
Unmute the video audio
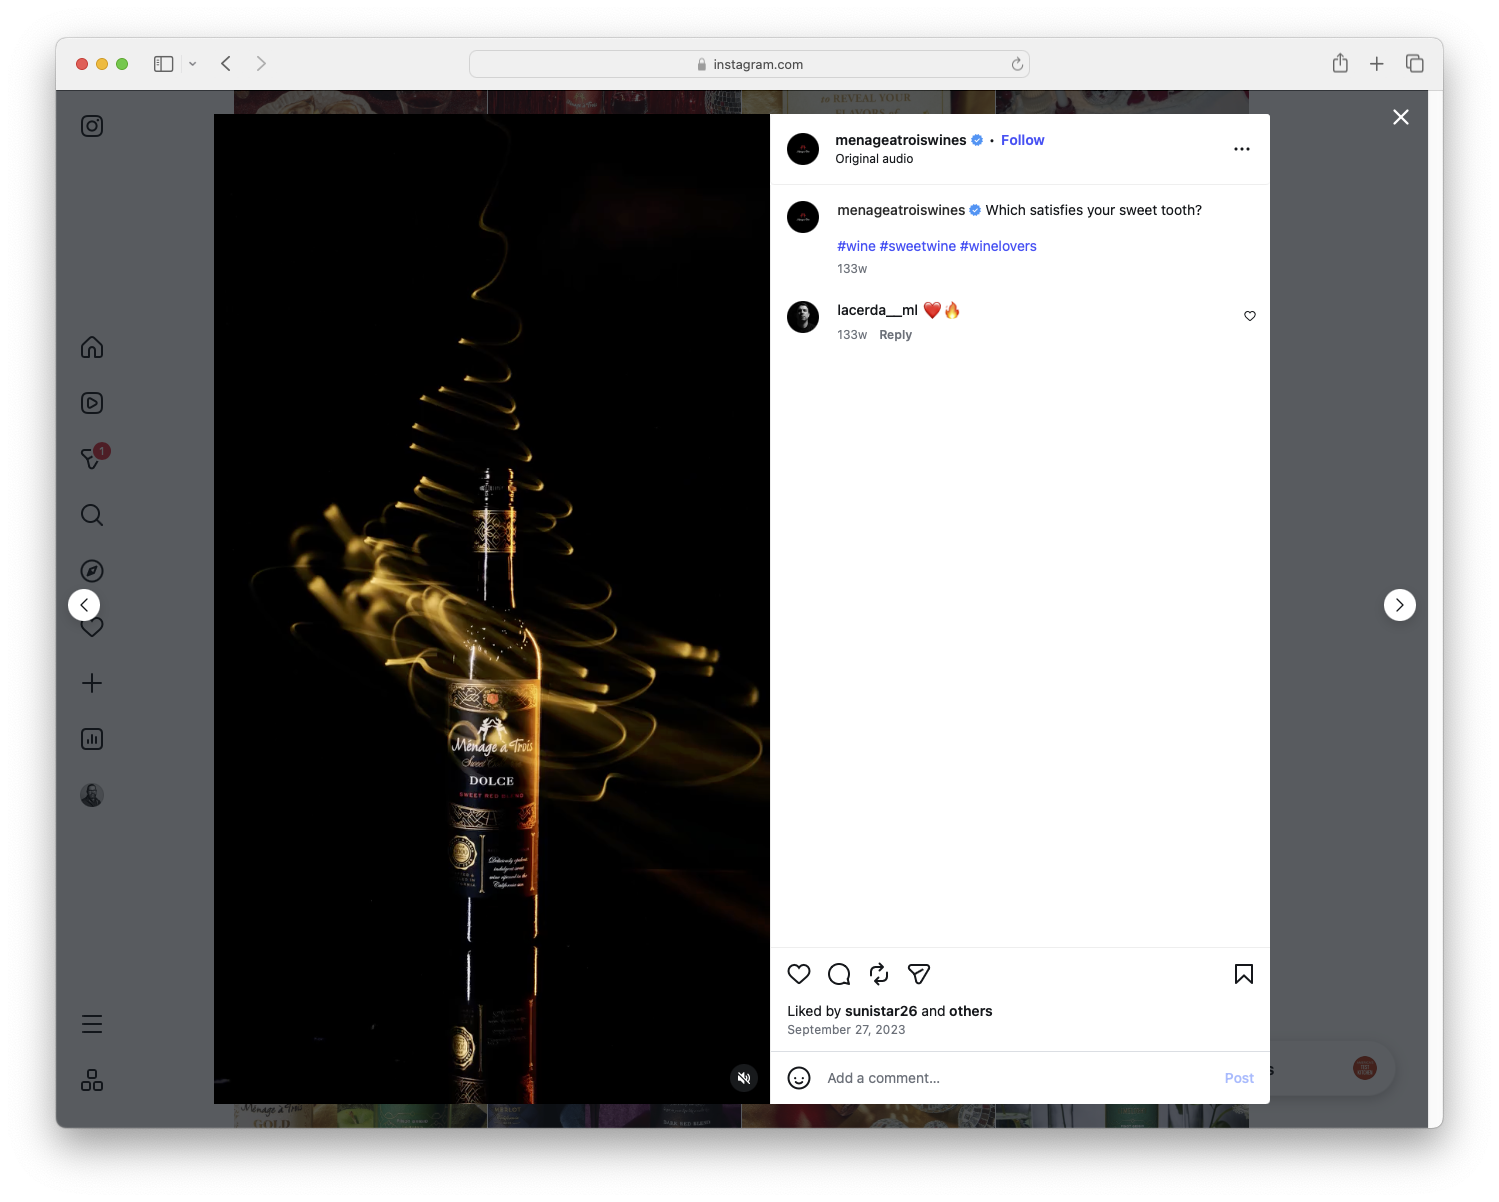point(744,1078)
